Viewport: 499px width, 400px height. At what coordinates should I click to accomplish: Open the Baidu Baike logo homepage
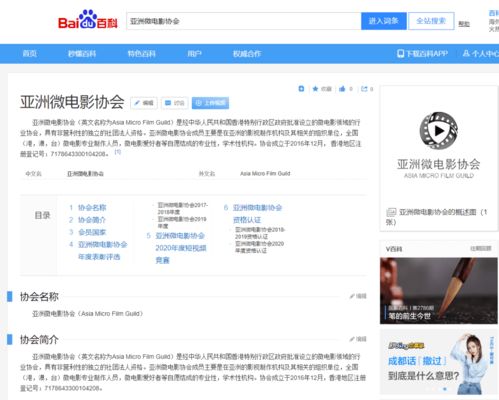pyautogui.click(x=88, y=20)
